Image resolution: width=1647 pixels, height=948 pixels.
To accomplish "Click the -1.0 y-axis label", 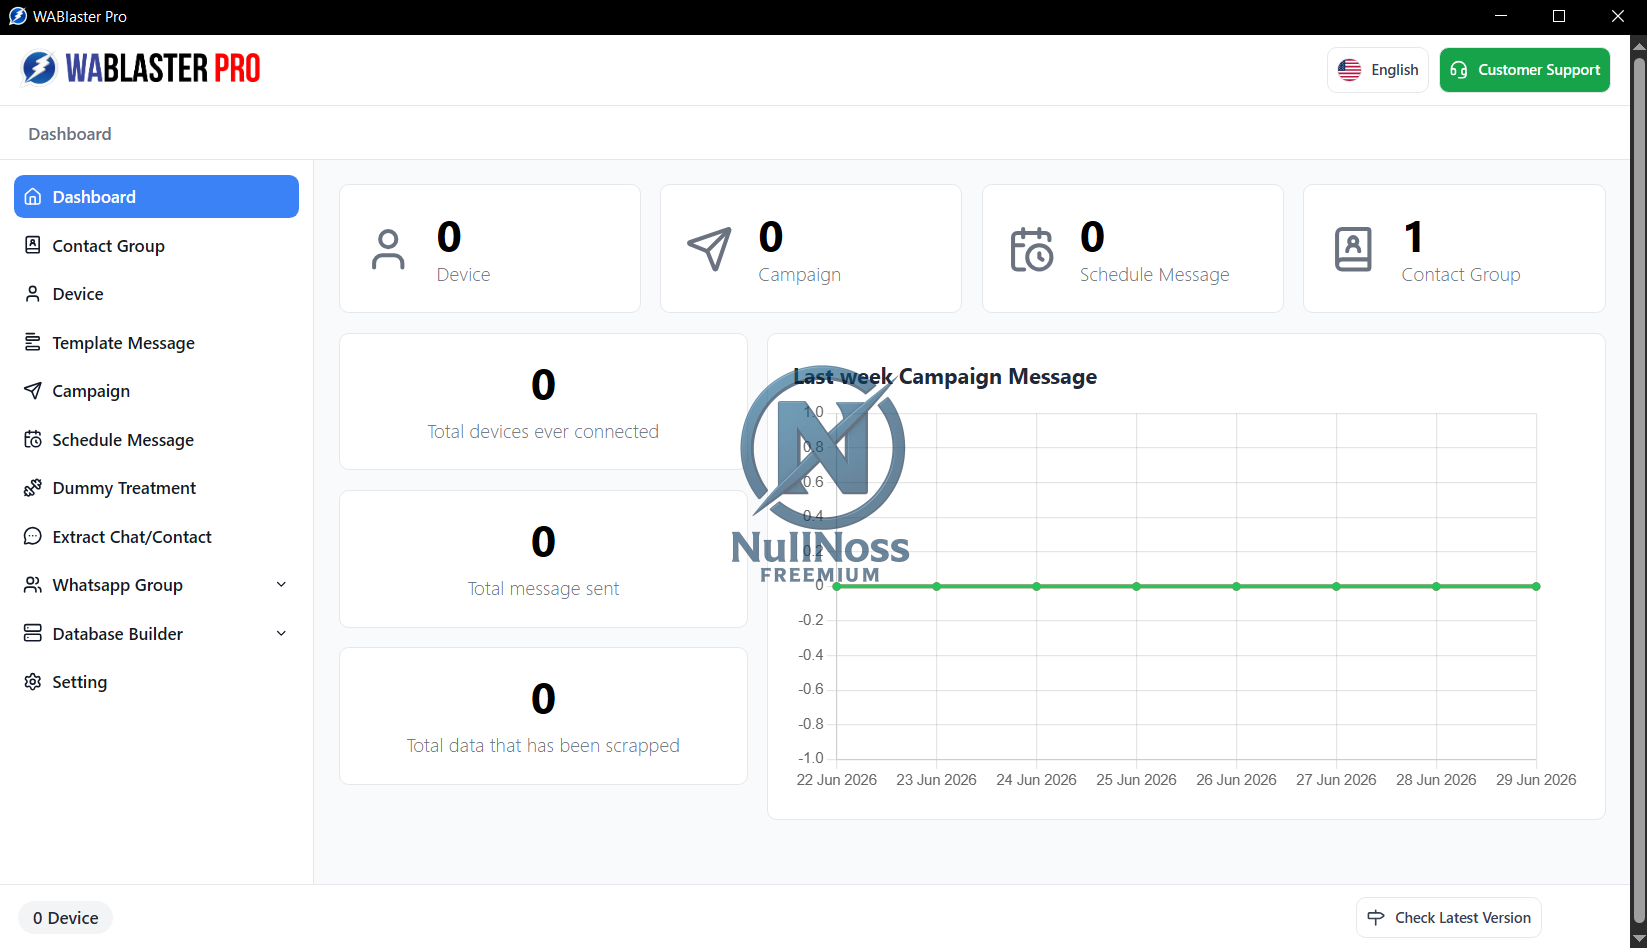I will 811,758.
